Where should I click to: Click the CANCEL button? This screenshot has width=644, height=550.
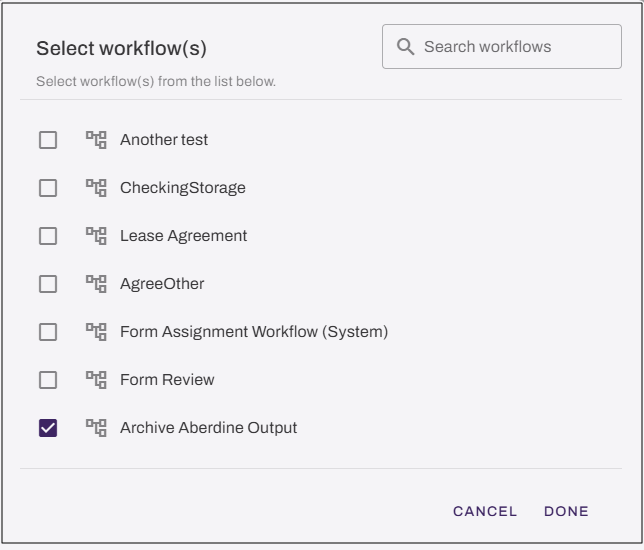485,511
